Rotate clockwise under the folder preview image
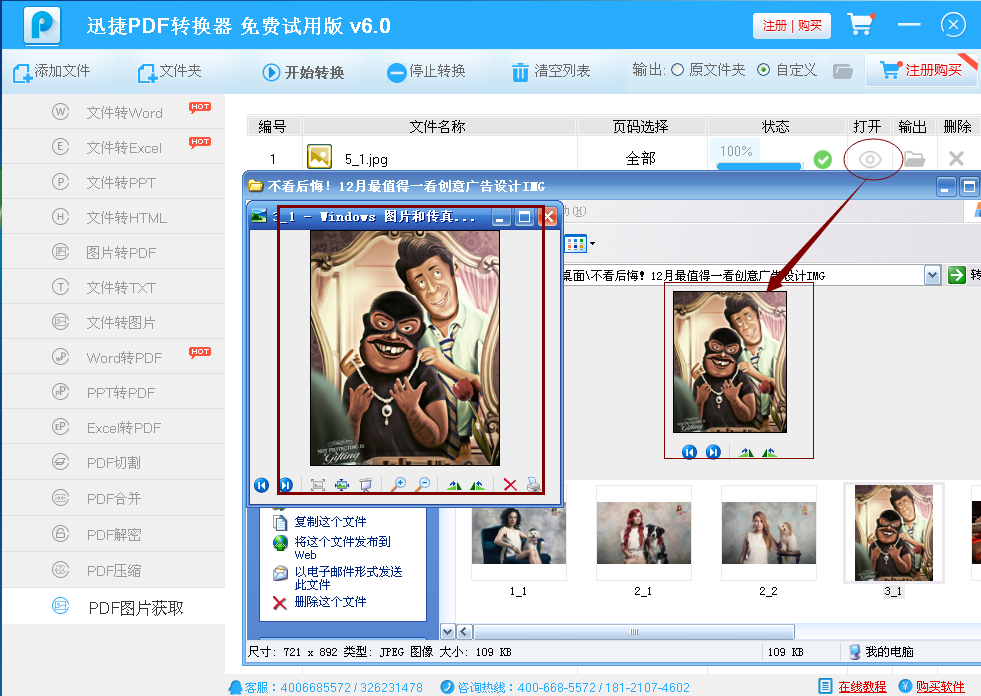Viewport: 981px width, 696px height. click(746, 452)
